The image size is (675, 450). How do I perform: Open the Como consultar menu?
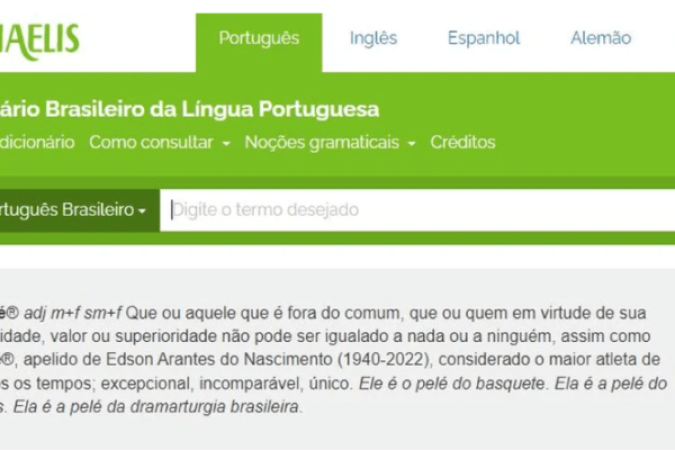click(x=151, y=142)
